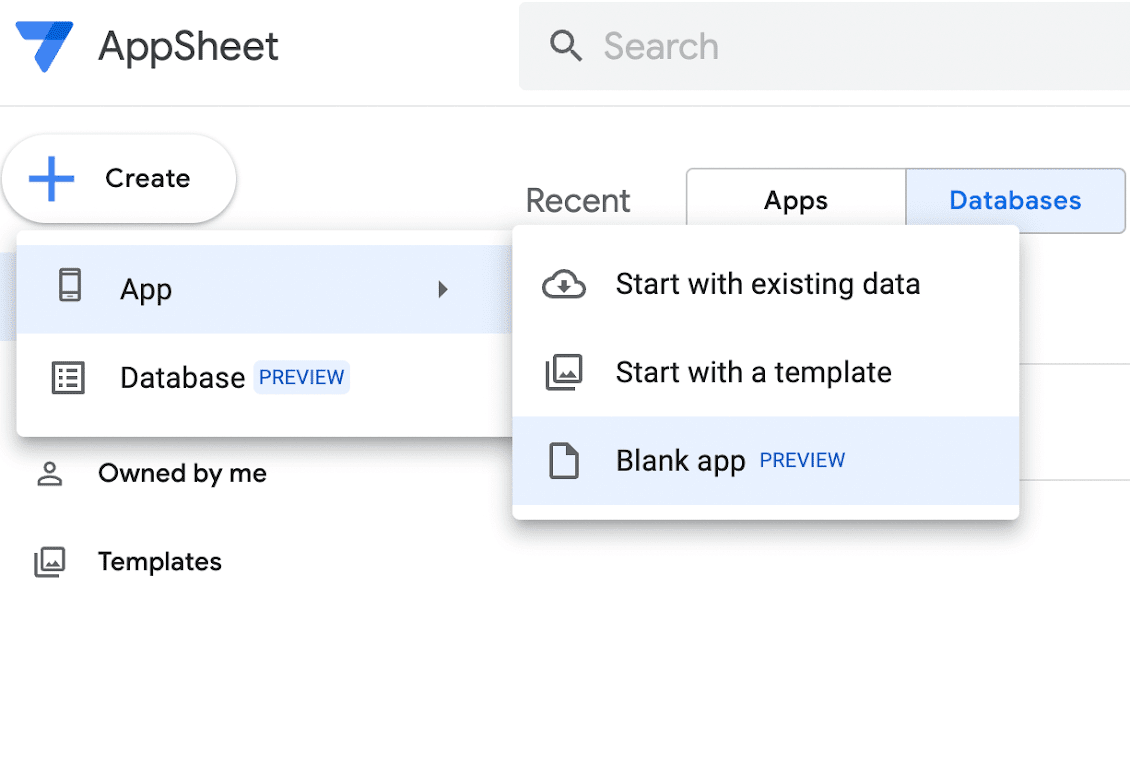Viewport: 1130px width, 774px height.
Task: Click the gallery icon beside Templates in sidebar
Action: 50,561
